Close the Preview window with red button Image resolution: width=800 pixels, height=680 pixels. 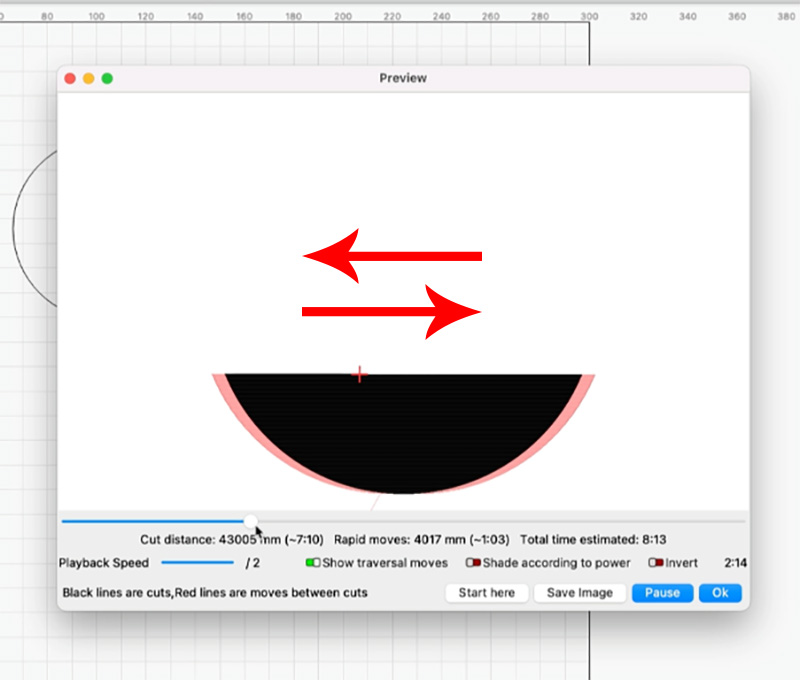(x=70, y=78)
